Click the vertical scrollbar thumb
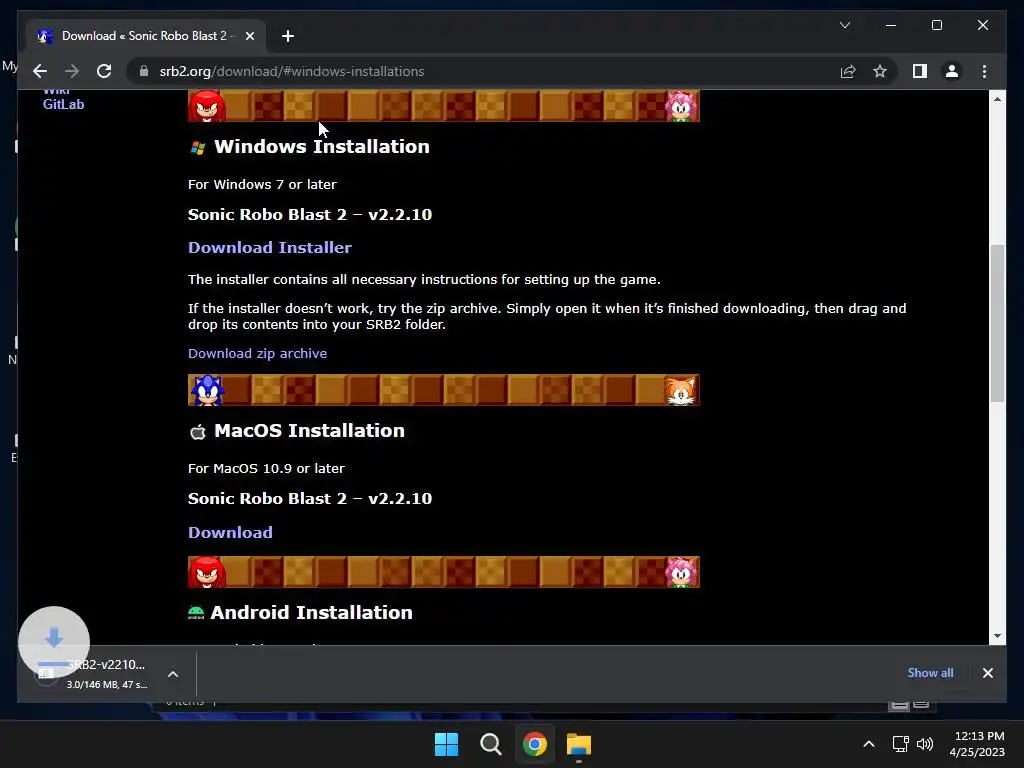This screenshot has height=768, width=1024. click(x=997, y=323)
